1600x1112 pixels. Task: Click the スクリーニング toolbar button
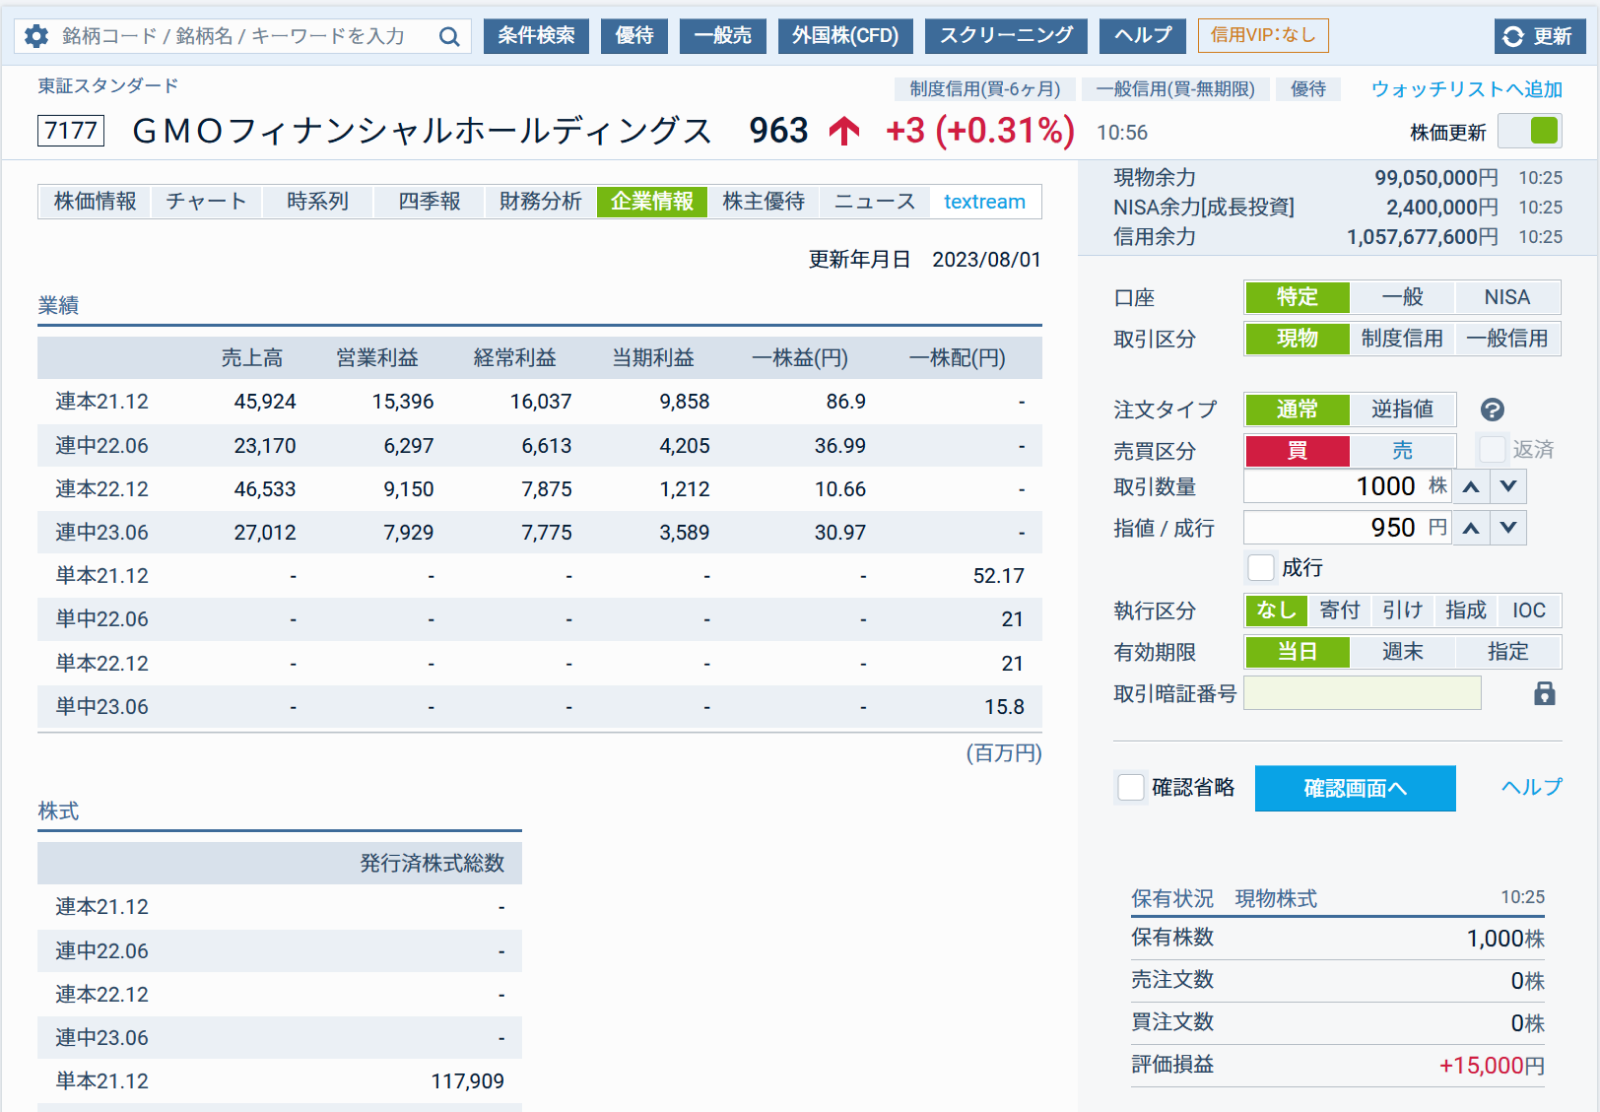(1007, 36)
